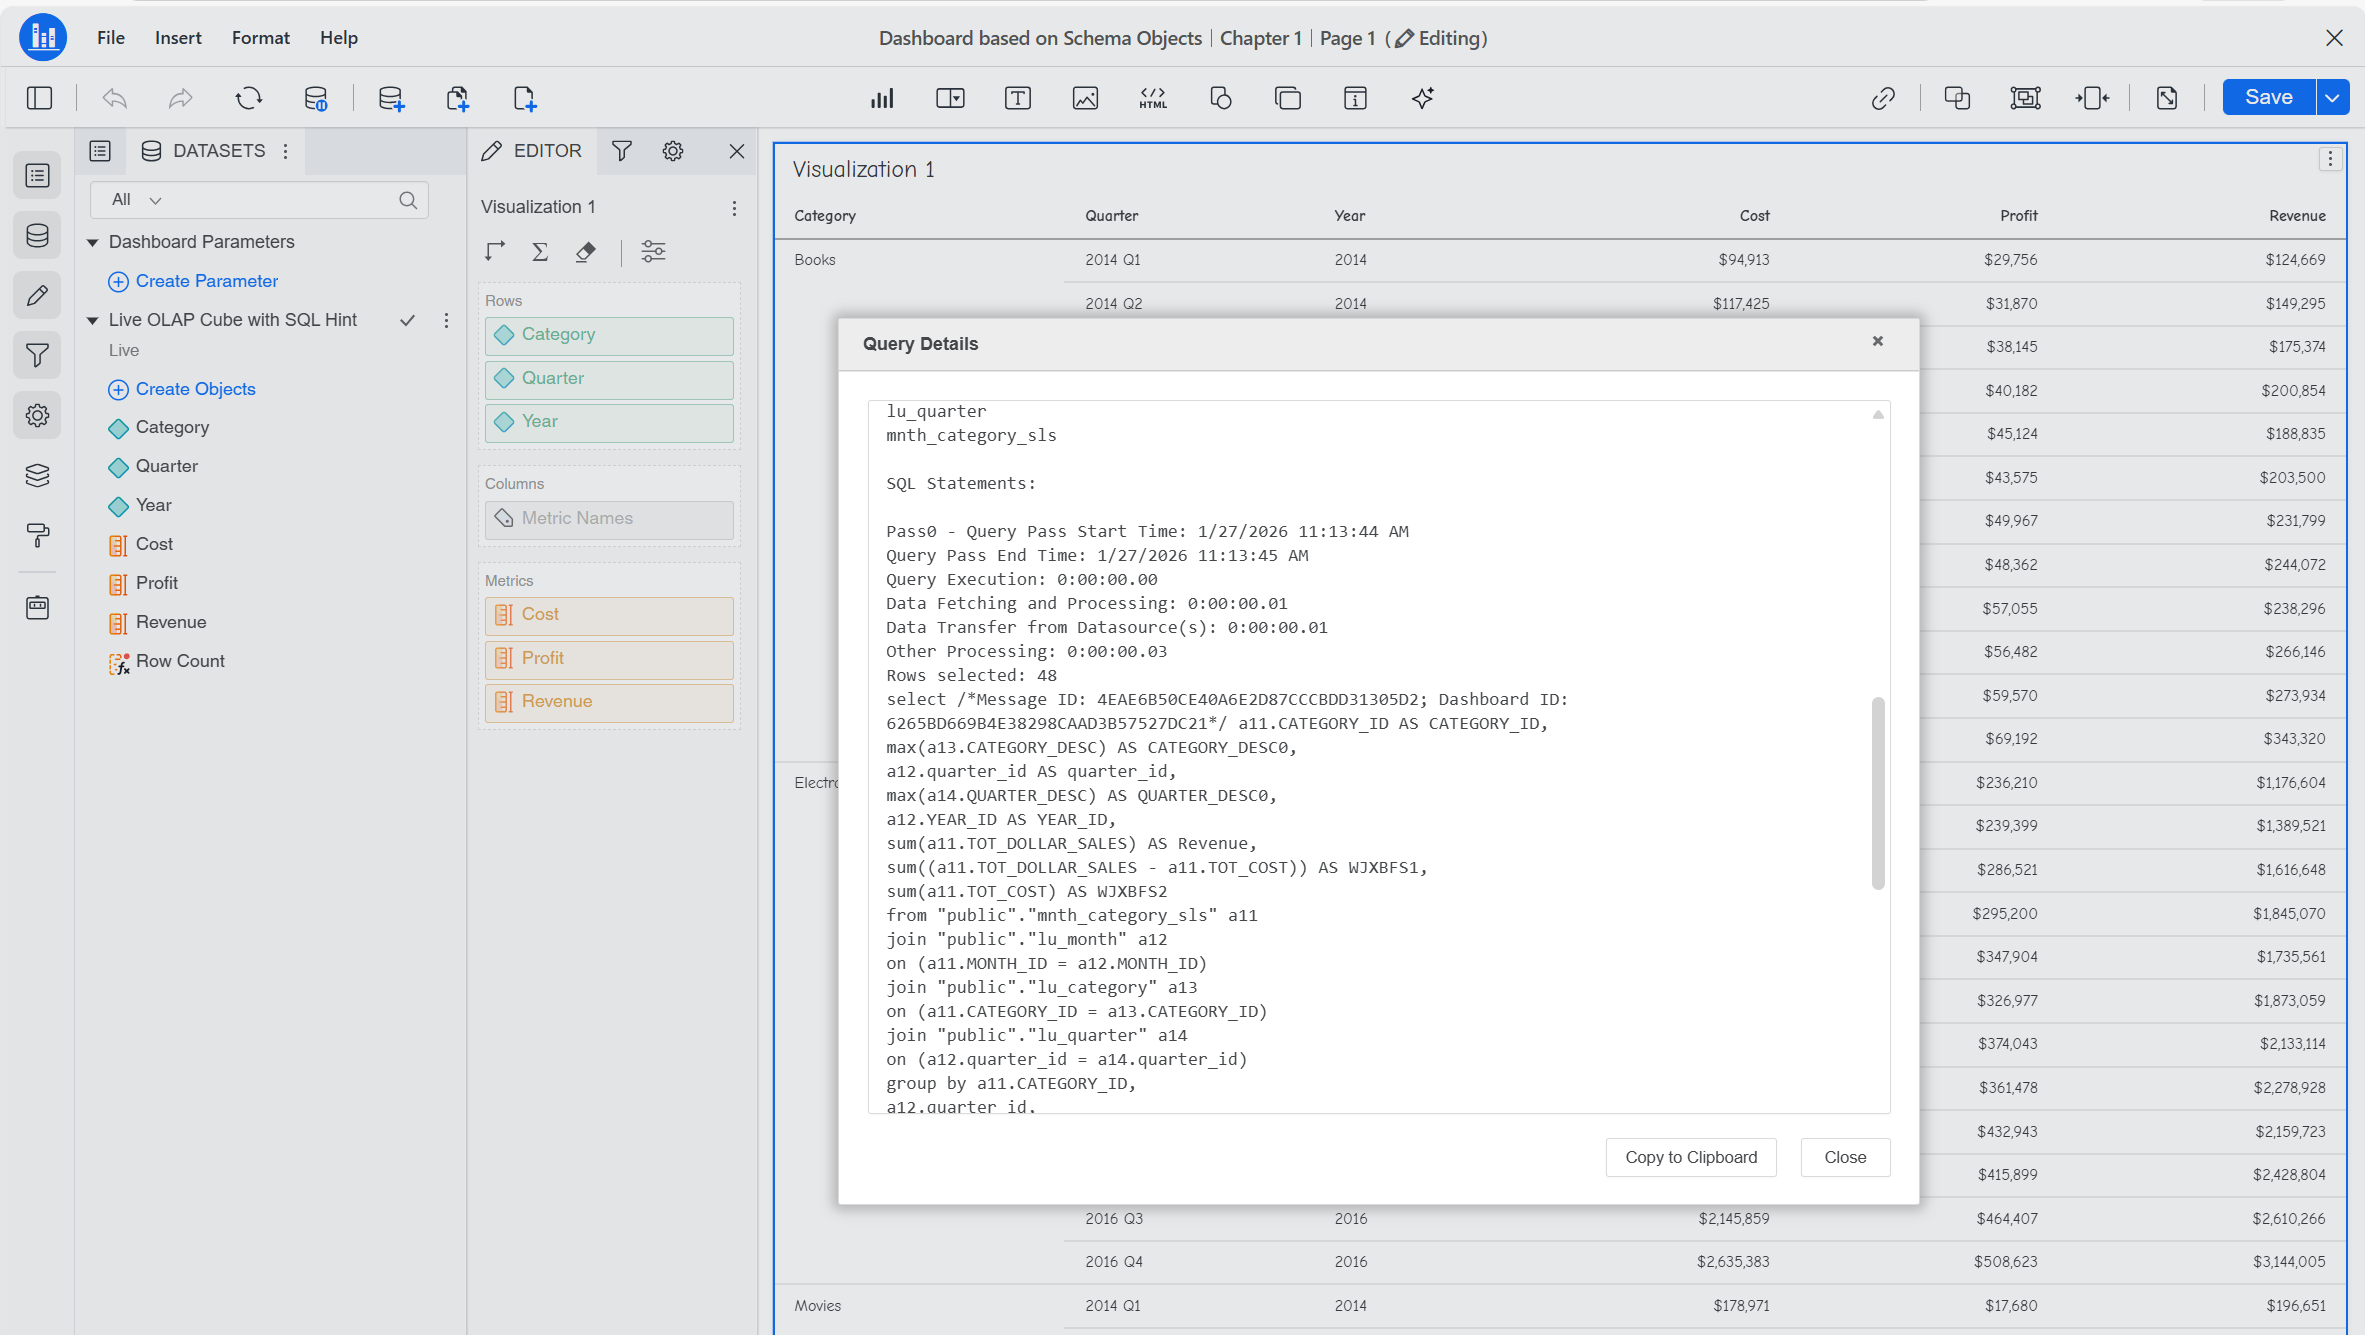The height and width of the screenshot is (1335, 2365).
Task: Switch to the editor filter tab
Action: 621,151
